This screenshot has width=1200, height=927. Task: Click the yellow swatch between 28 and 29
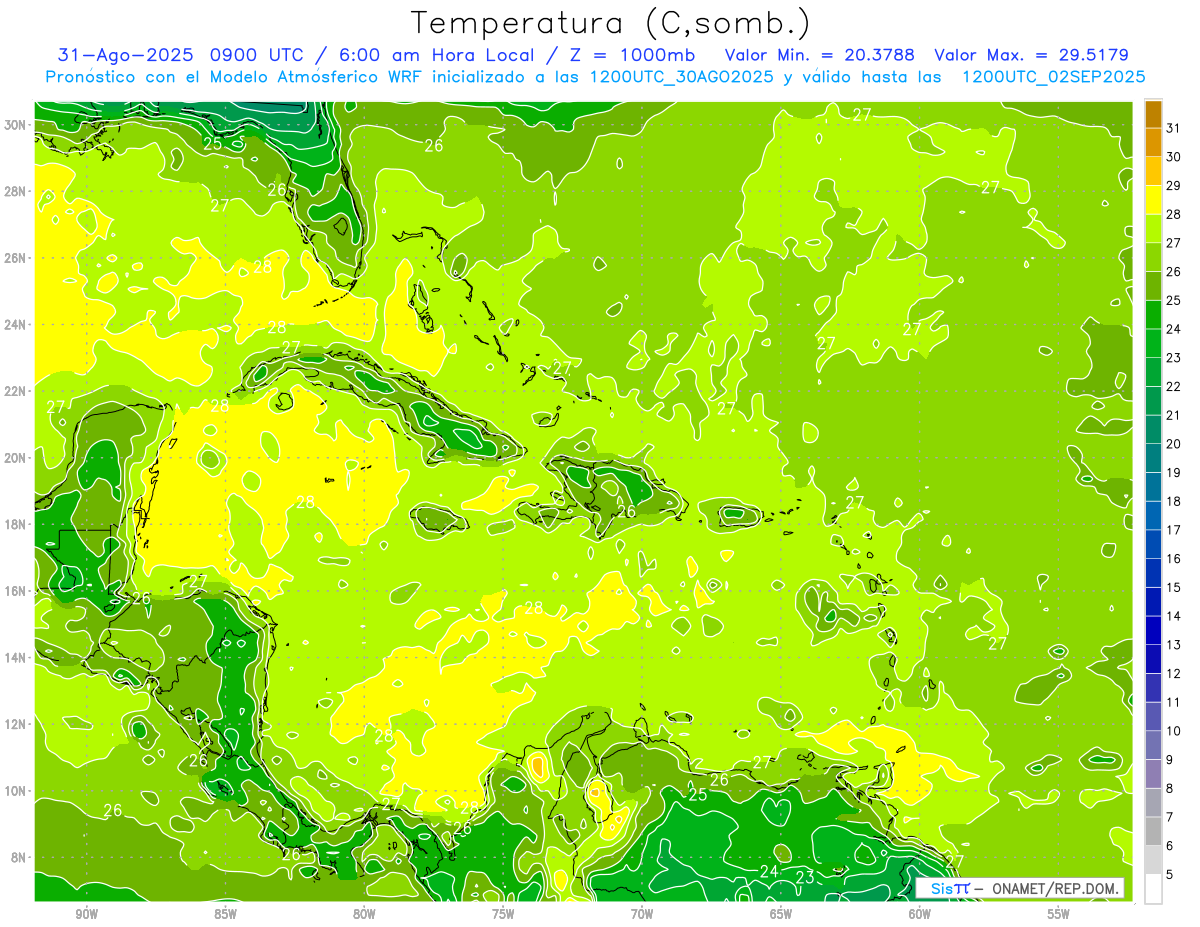click(x=1153, y=200)
